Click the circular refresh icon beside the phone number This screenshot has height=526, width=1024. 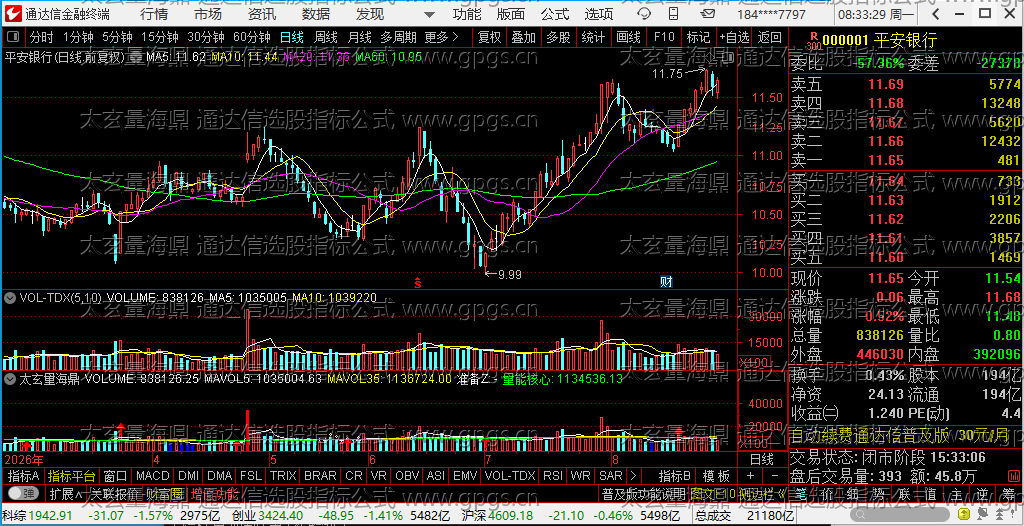pyautogui.click(x=644, y=14)
